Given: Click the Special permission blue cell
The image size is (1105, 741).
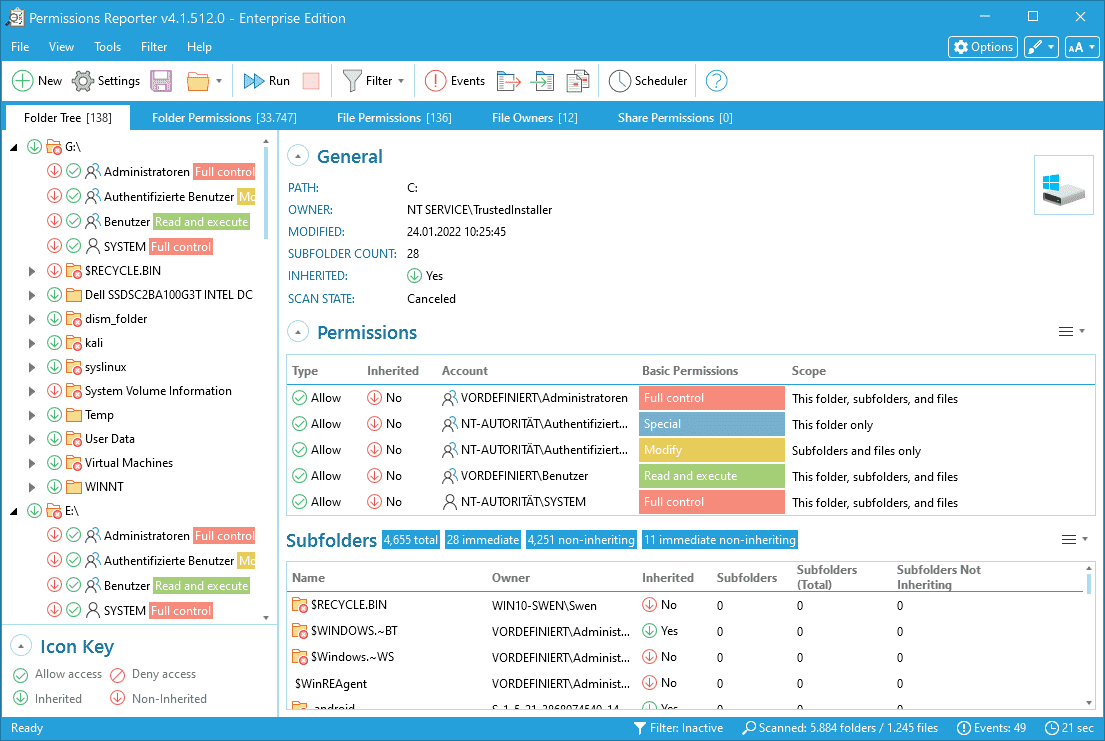Looking at the screenshot, I should (712, 424).
